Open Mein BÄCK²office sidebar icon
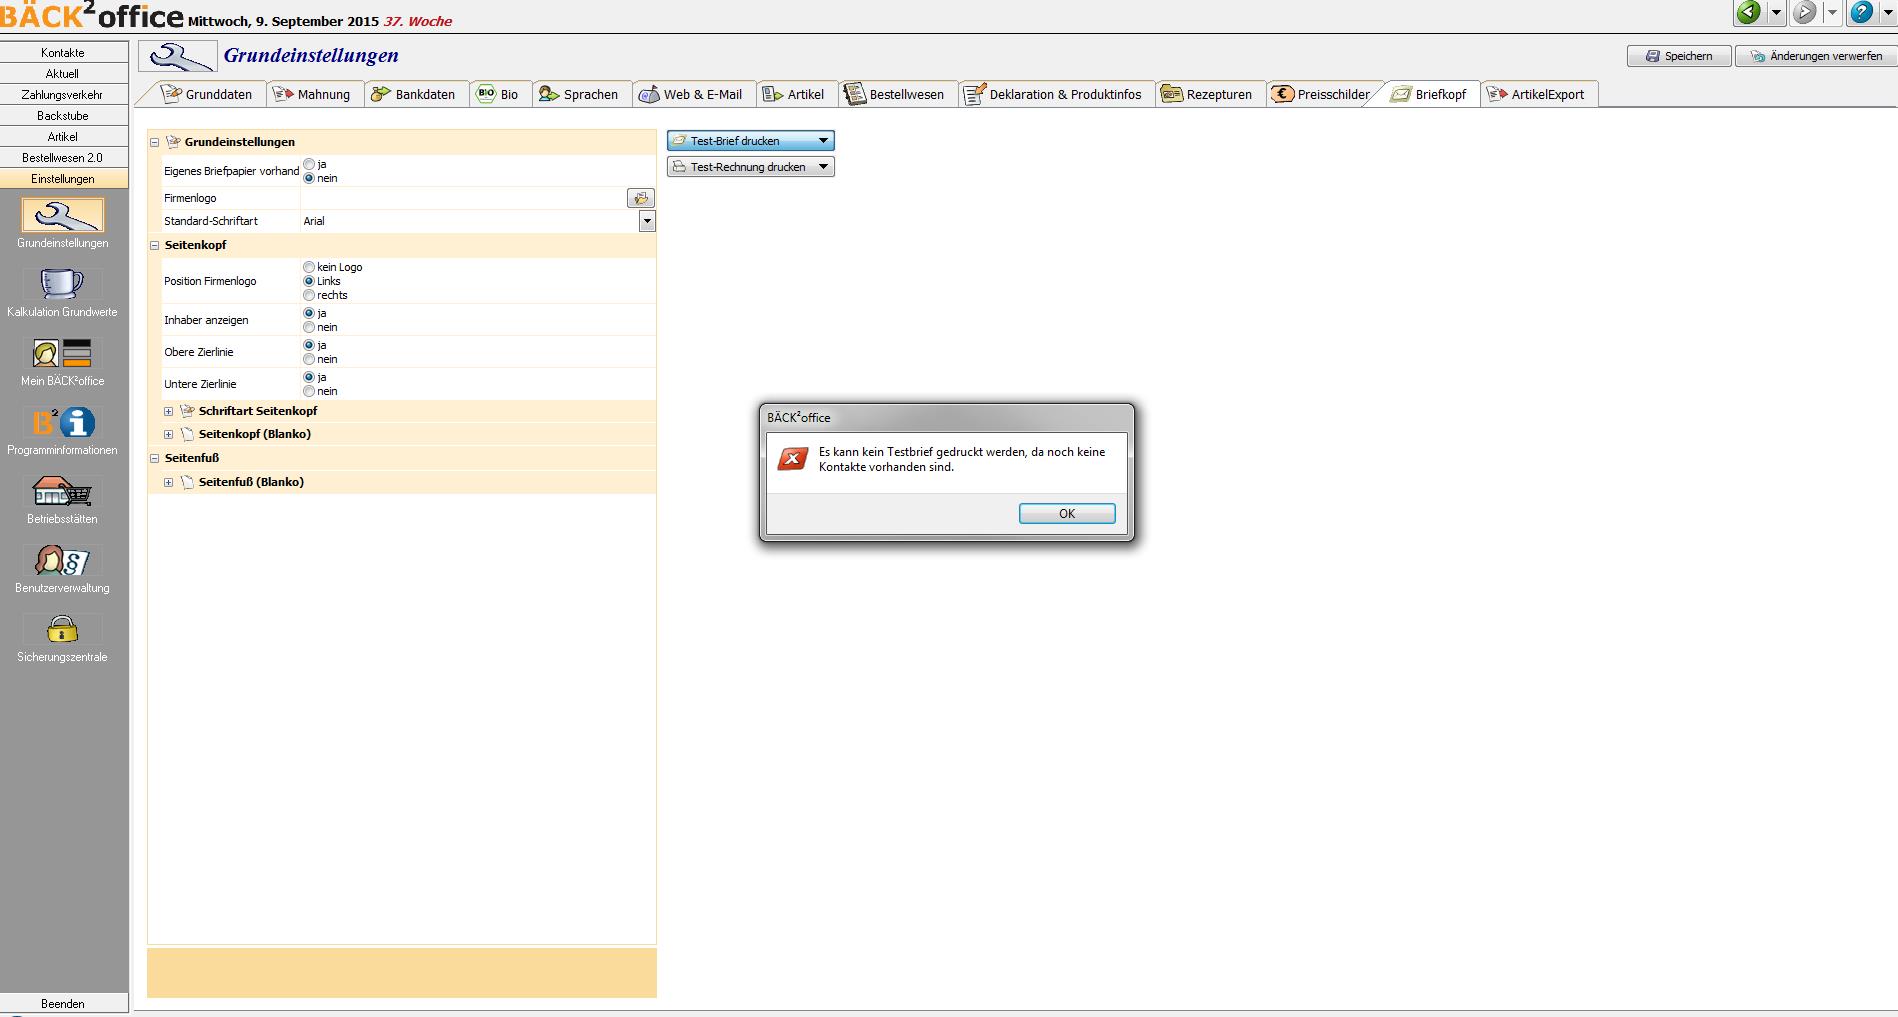Viewport: 1898px width, 1017px height. (62, 354)
